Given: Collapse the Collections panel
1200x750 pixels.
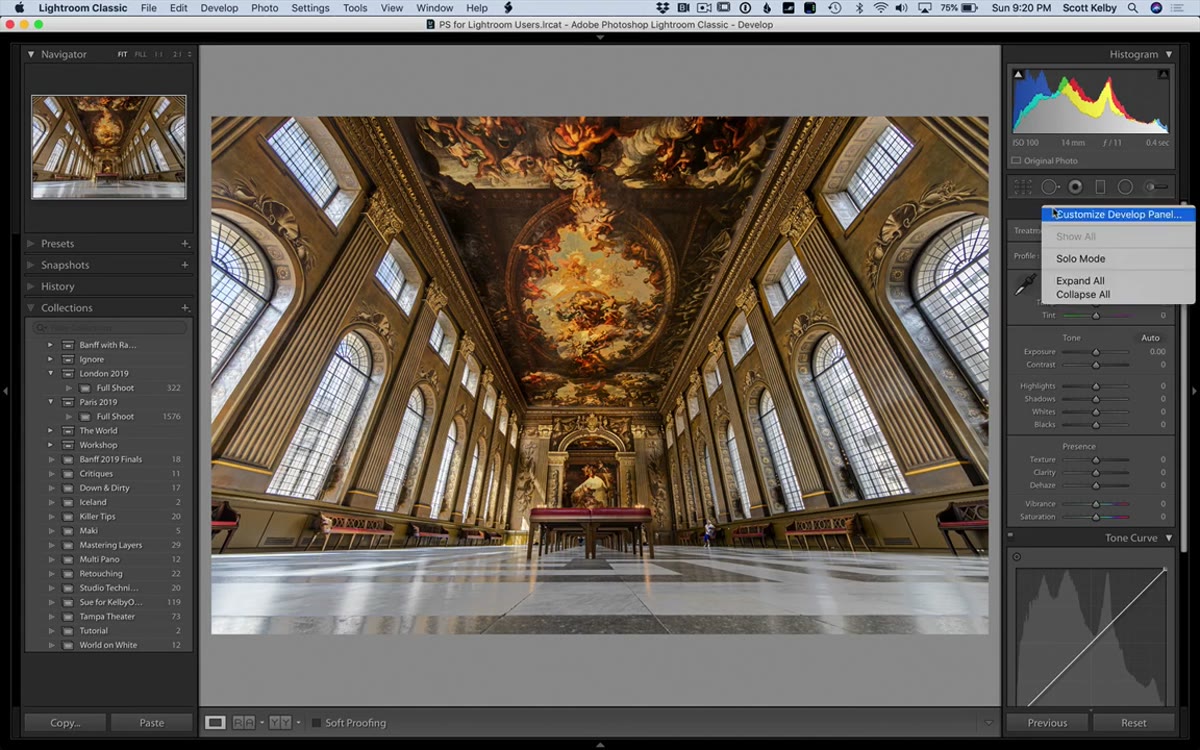Looking at the screenshot, I should pos(31,308).
